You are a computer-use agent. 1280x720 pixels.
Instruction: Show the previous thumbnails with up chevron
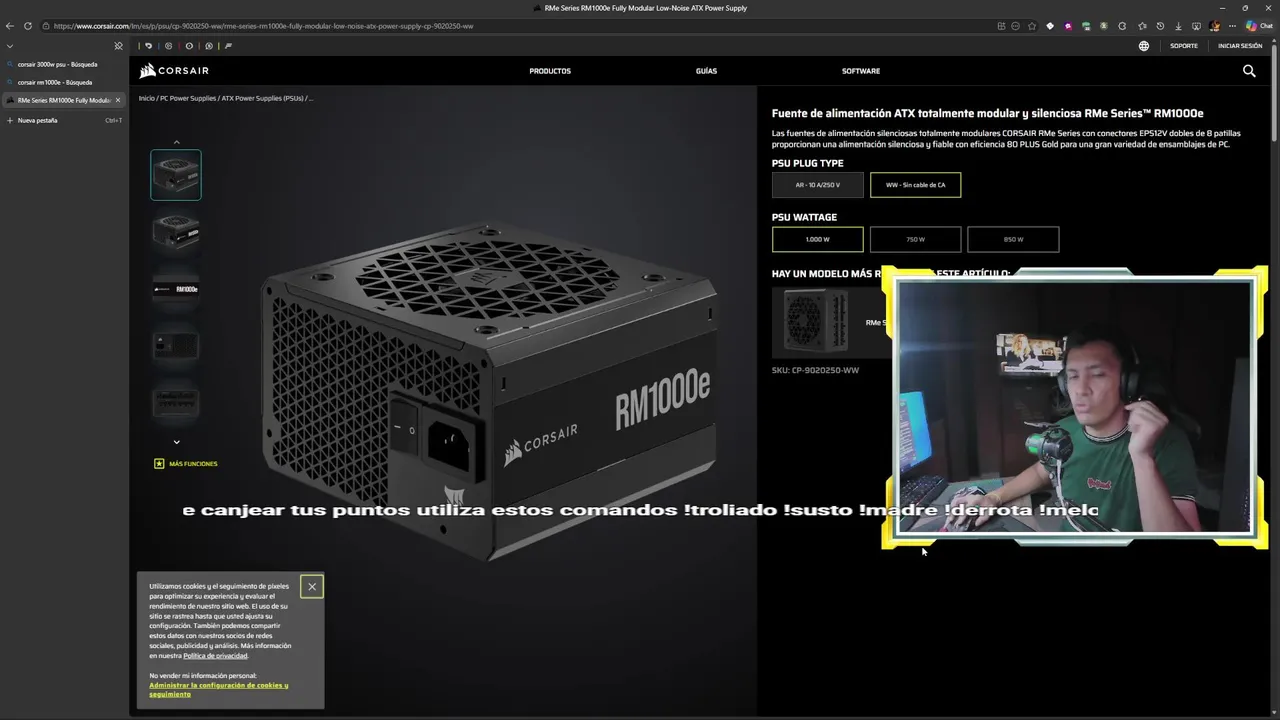(176, 142)
